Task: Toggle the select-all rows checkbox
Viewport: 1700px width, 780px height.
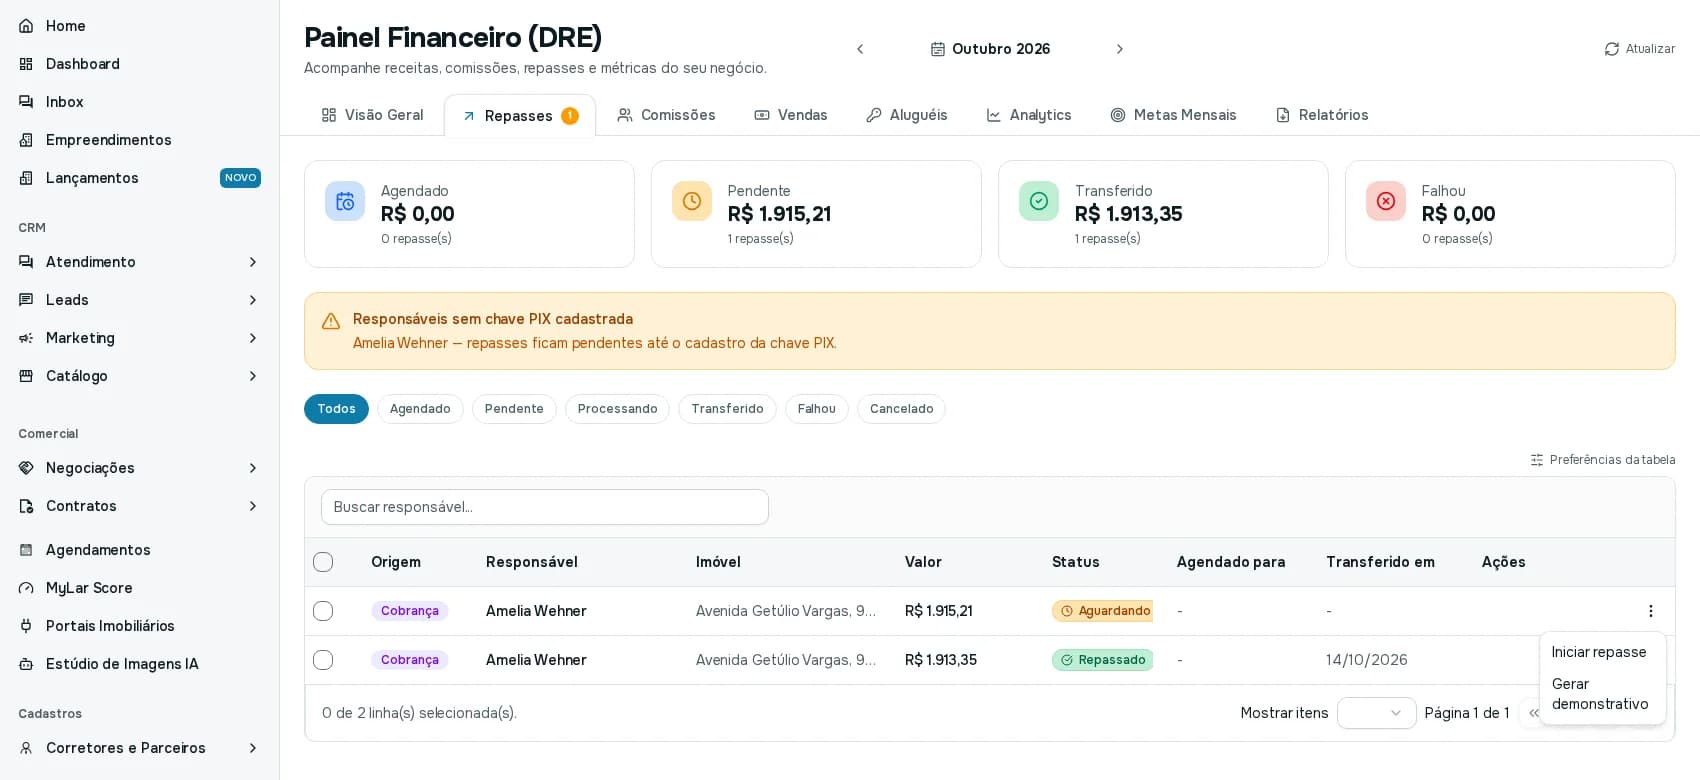Action: coord(323,562)
